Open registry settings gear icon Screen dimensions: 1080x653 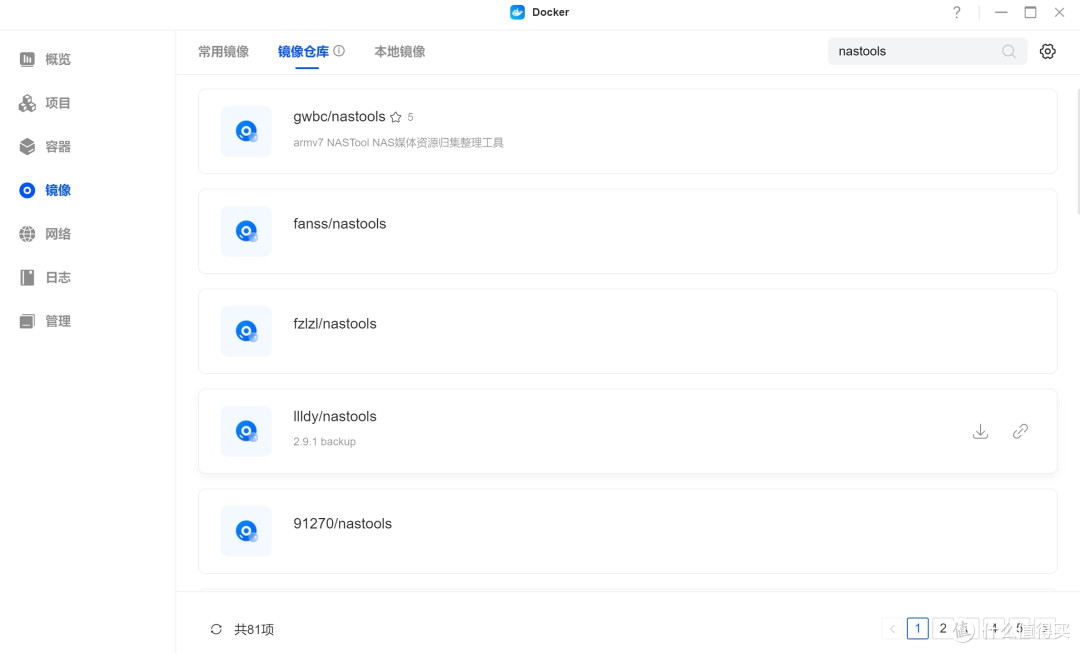pyautogui.click(x=1048, y=52)
